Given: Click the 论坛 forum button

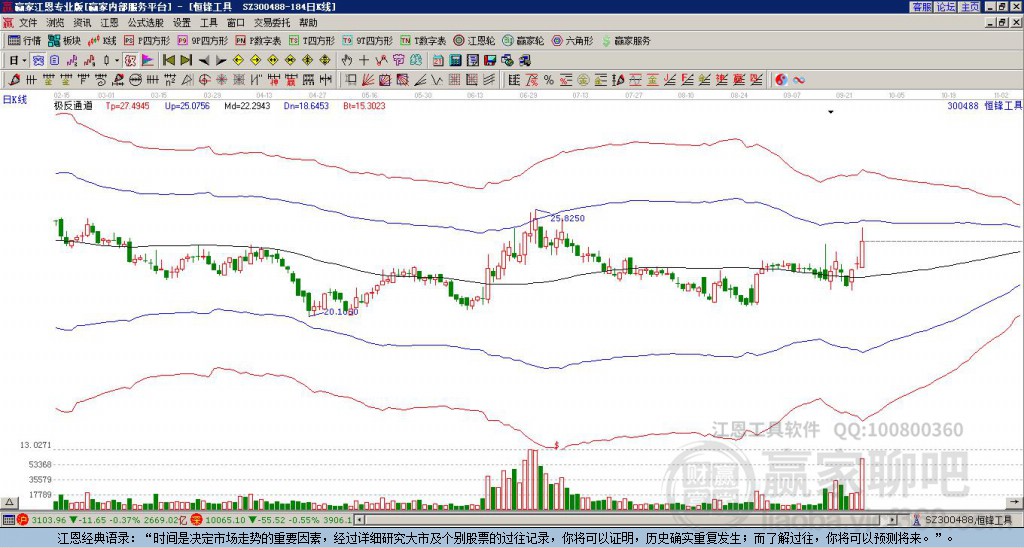Looking at the screenshot, I should (946, 7).
